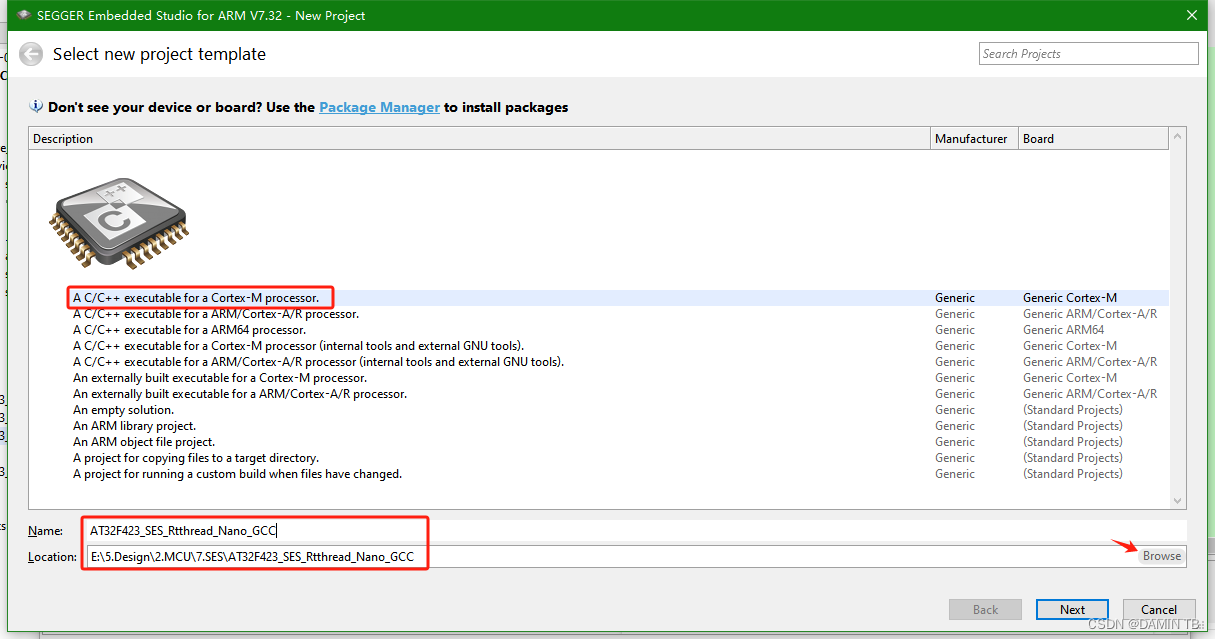Select An ARM object file project
This screenshot has width=1215, height=639.
point(144,442)
